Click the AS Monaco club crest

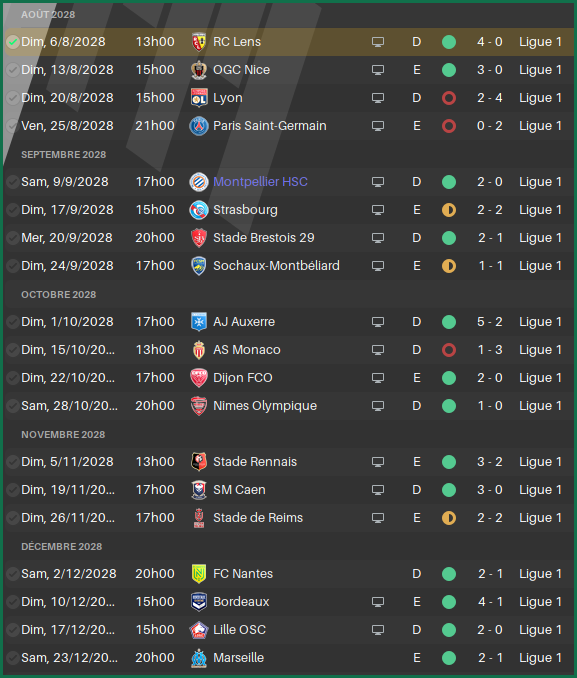(199, 350)
